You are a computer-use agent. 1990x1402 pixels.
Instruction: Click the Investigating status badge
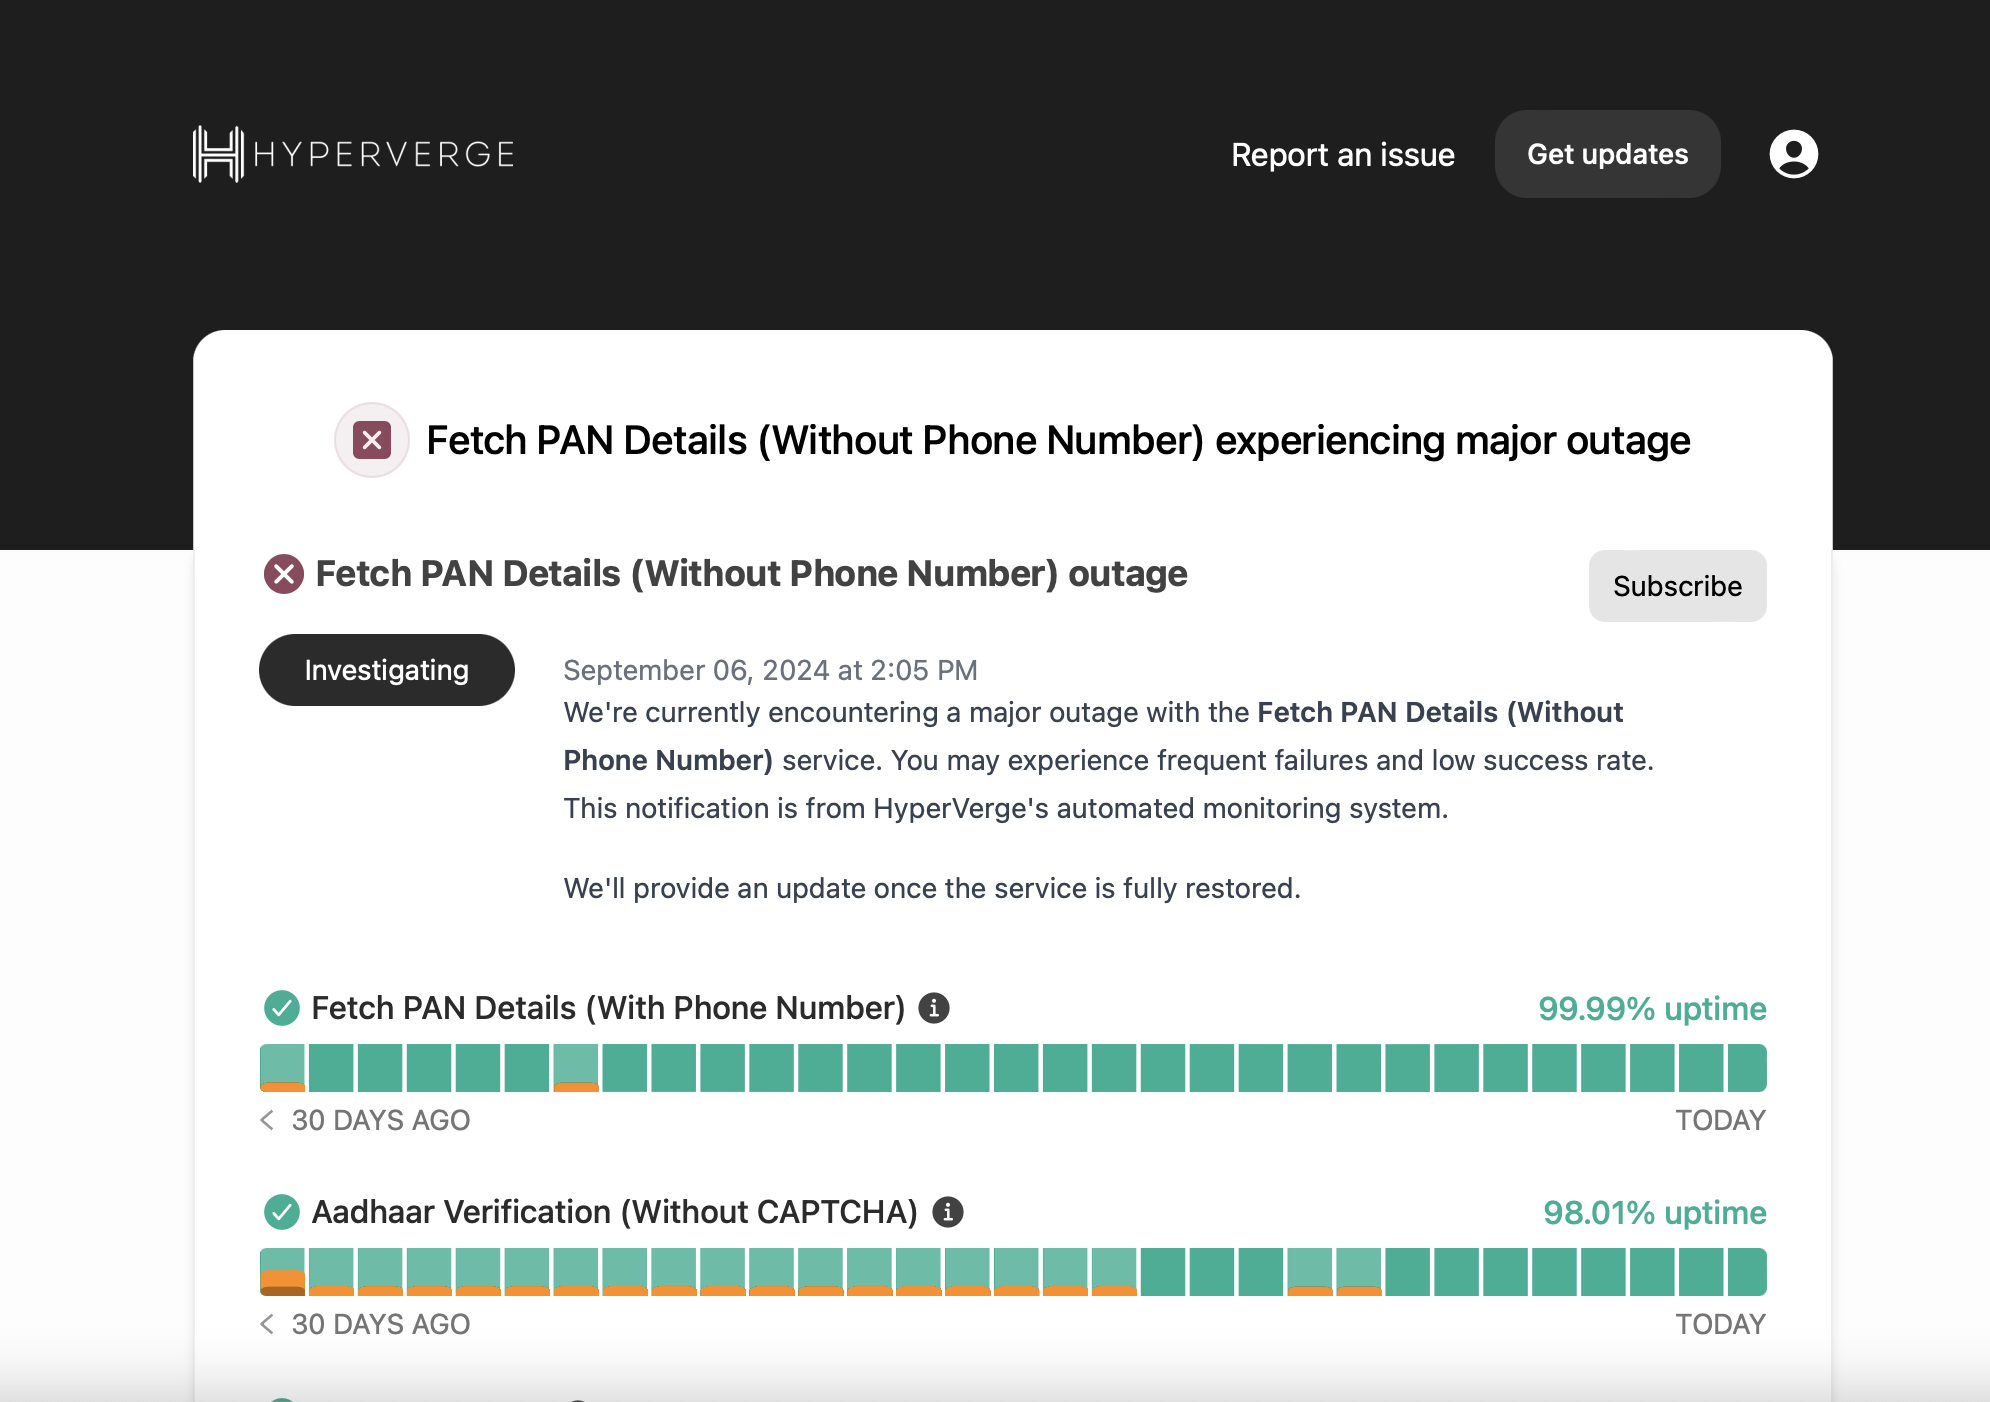coord(386,670)
